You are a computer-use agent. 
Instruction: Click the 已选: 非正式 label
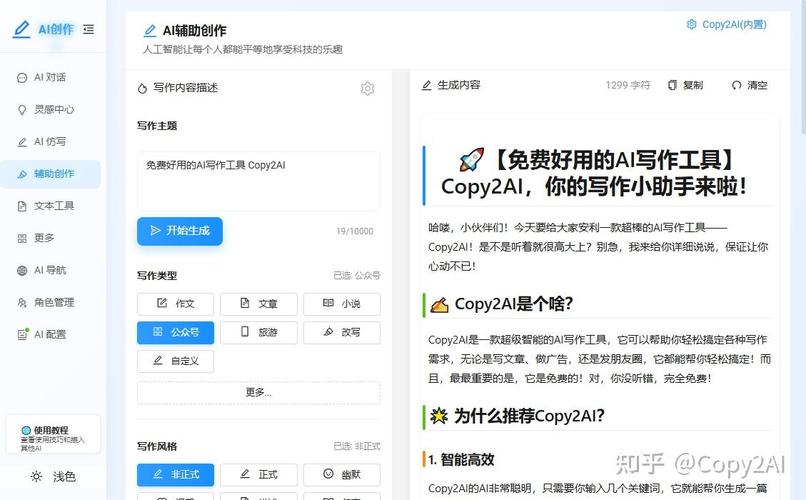pyautogui.click(x=357, y=446)
